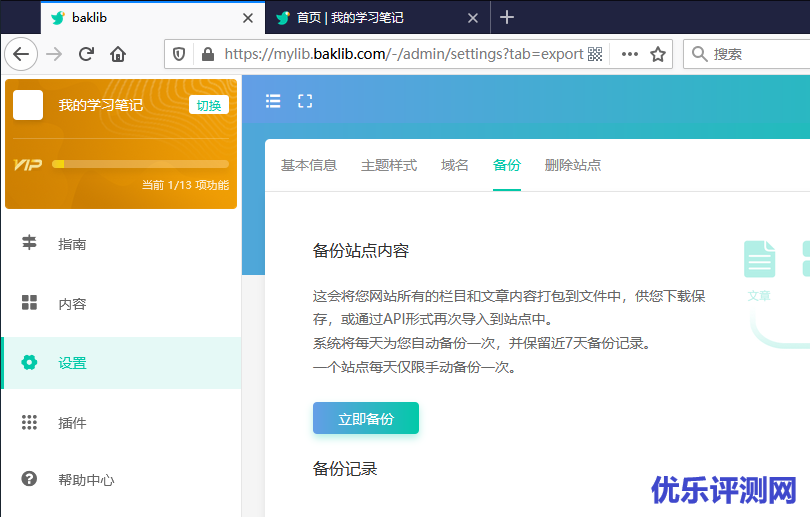Switch to the 基本信息 tab

tap(309, 165)
